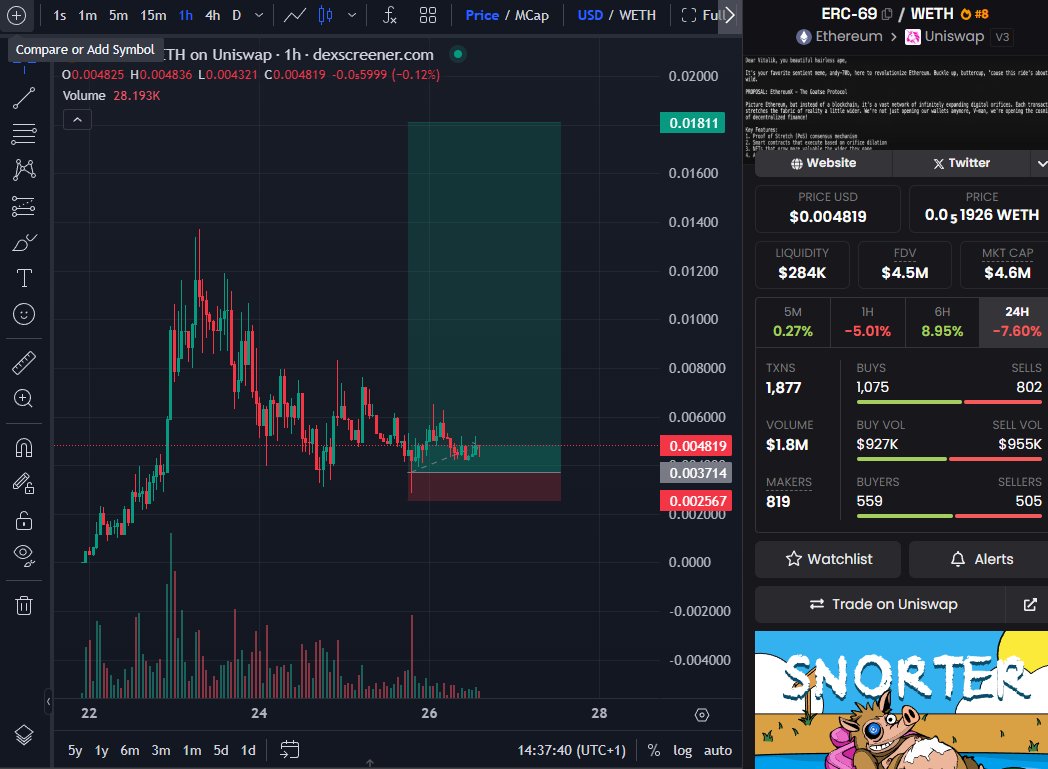Open the object tree layers icon
1048x769 pixels.
tap(24, 735)
